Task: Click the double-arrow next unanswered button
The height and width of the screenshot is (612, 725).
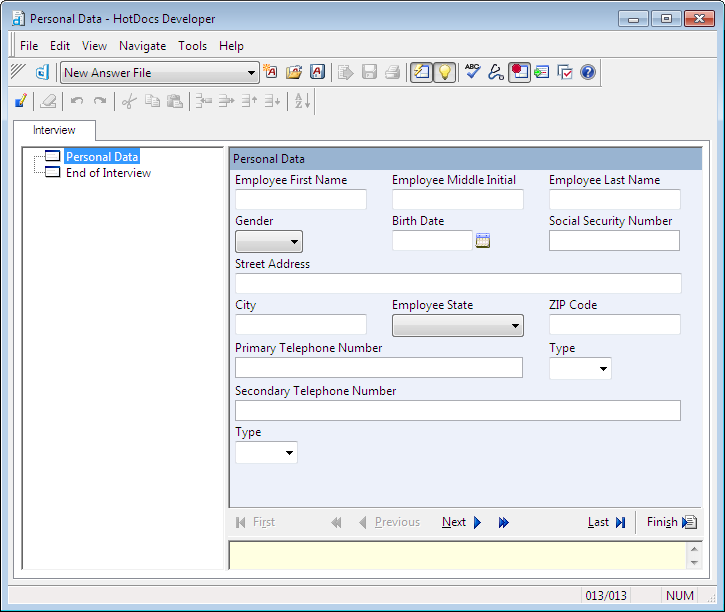Action: click(x=504, y=522)
